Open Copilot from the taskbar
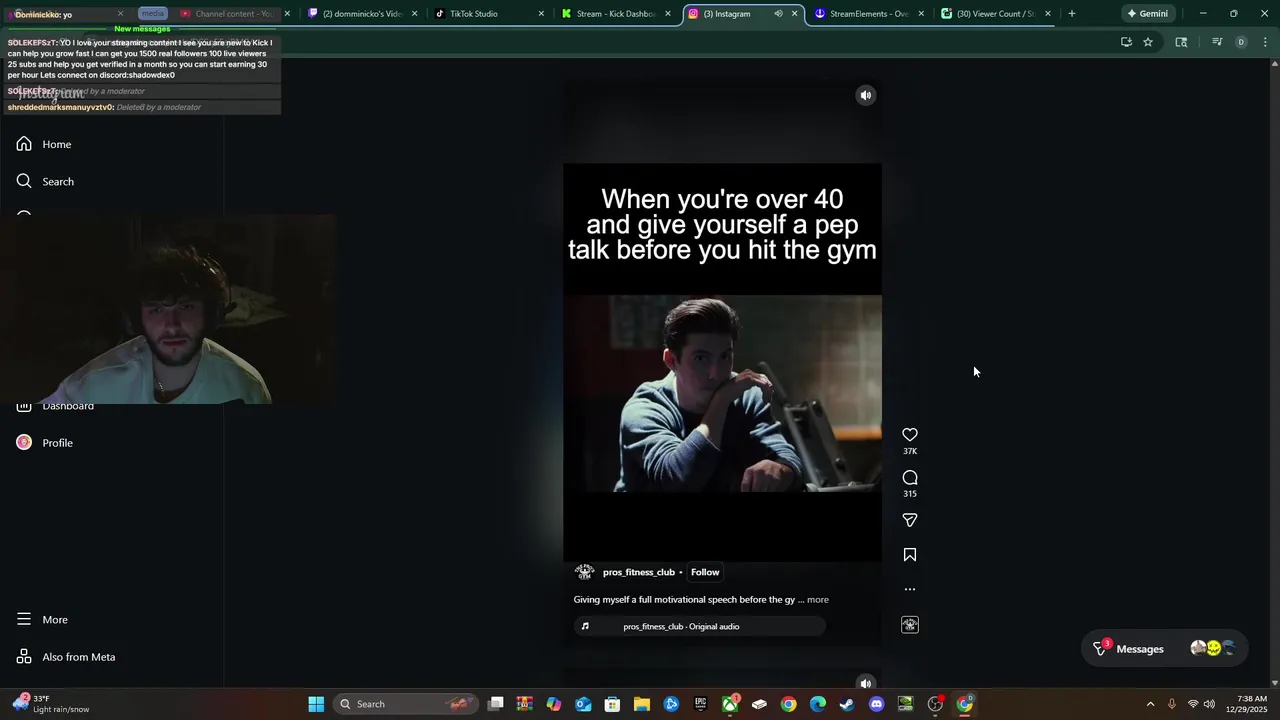1280x720 pixels. (x=554, y=704)
